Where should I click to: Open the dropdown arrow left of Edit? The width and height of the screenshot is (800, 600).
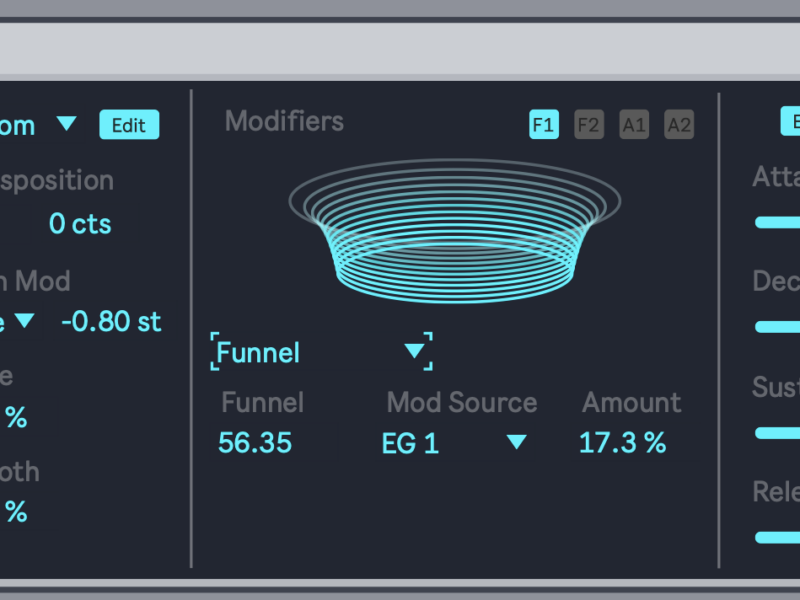pyautogui.click(x=66, y=124)
